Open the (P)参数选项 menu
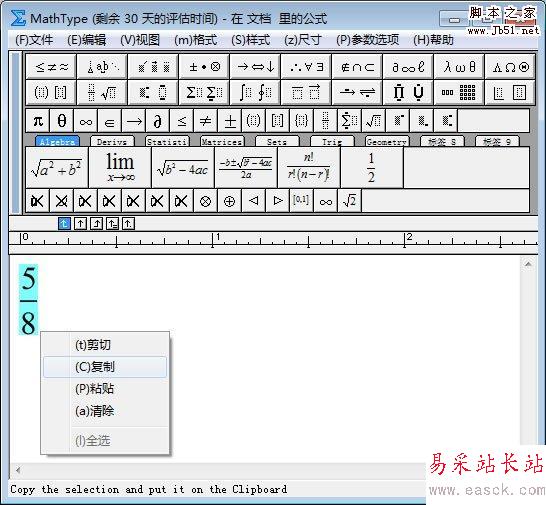546x505 pixels. [367, 40]
